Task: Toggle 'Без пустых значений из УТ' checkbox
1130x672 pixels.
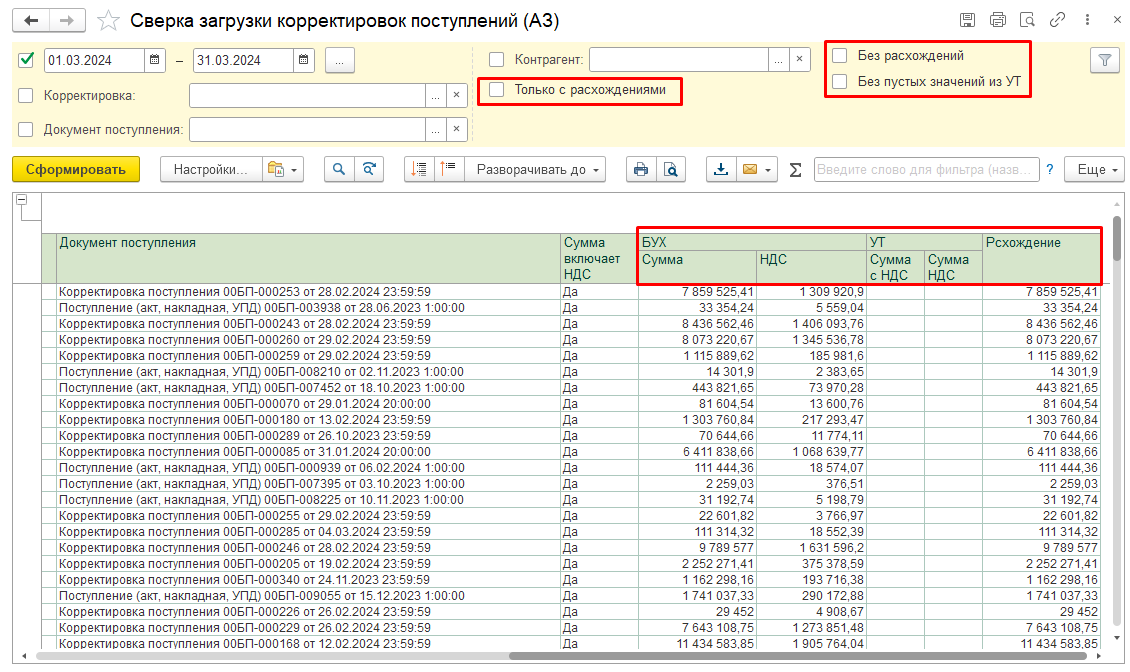Action: (840, 82)
